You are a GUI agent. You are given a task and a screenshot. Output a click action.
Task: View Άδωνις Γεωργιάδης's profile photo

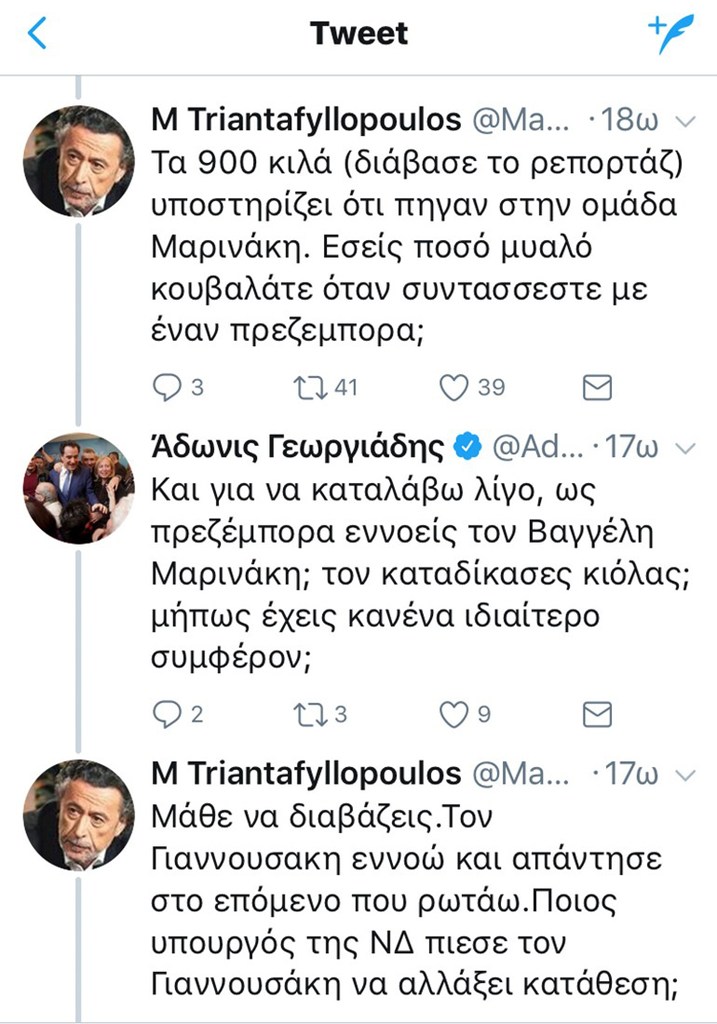tap(78, 487)
